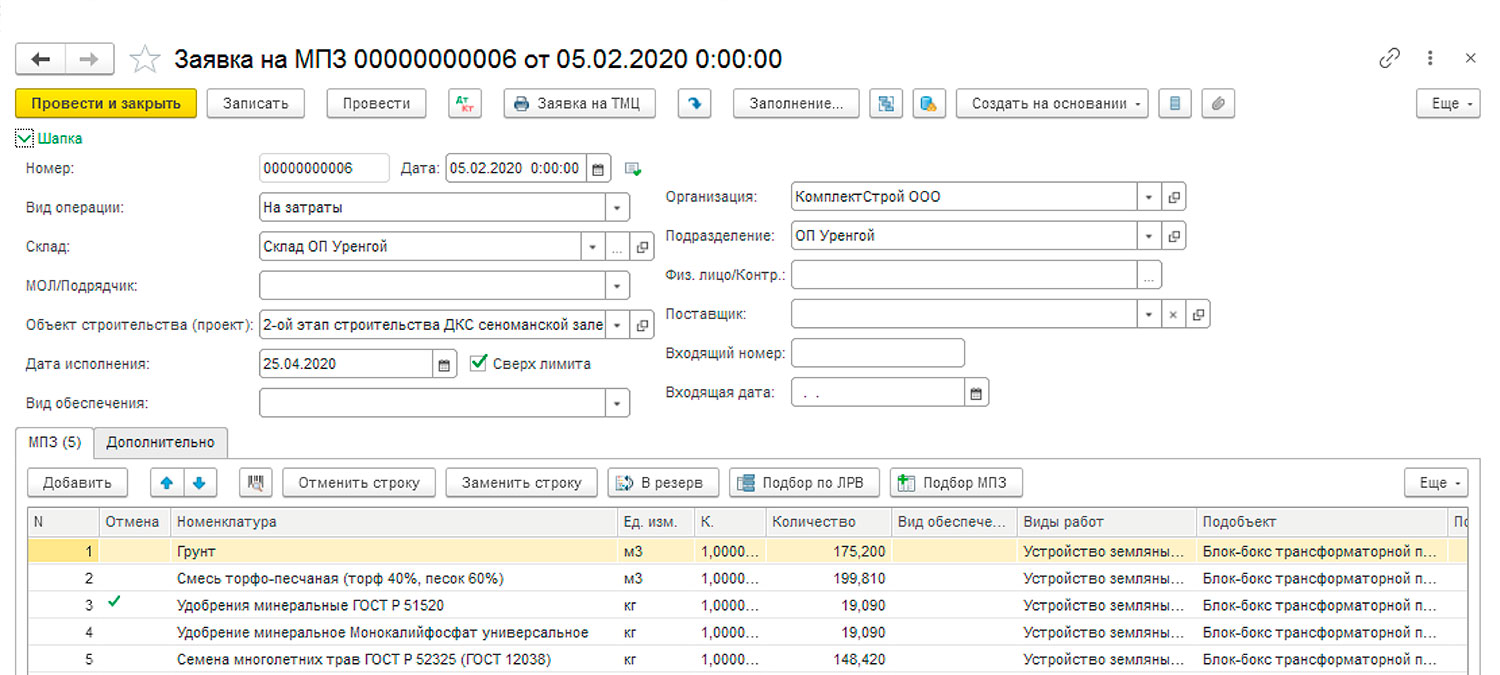The width and height of the screenshot is (1500, 675).
Task: Click the back navigation arrow
Action: tap(41, 59)
